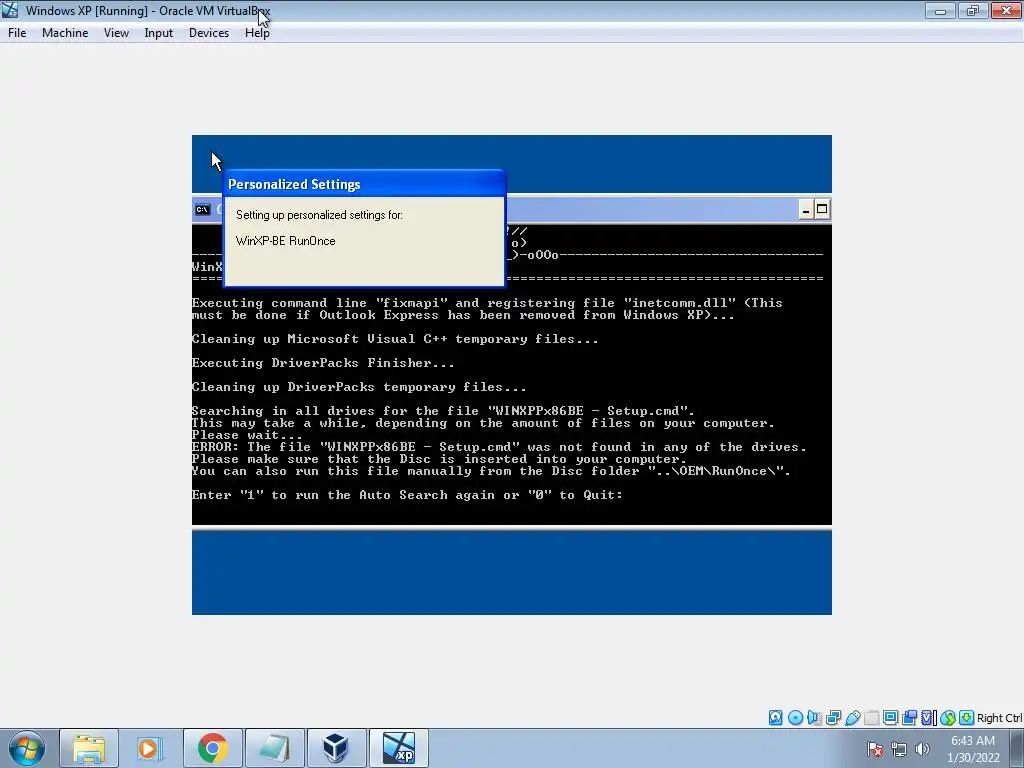Click the mouse integration indicator icon
This screenshot has width=1024, height=768.
coord(948,718)
